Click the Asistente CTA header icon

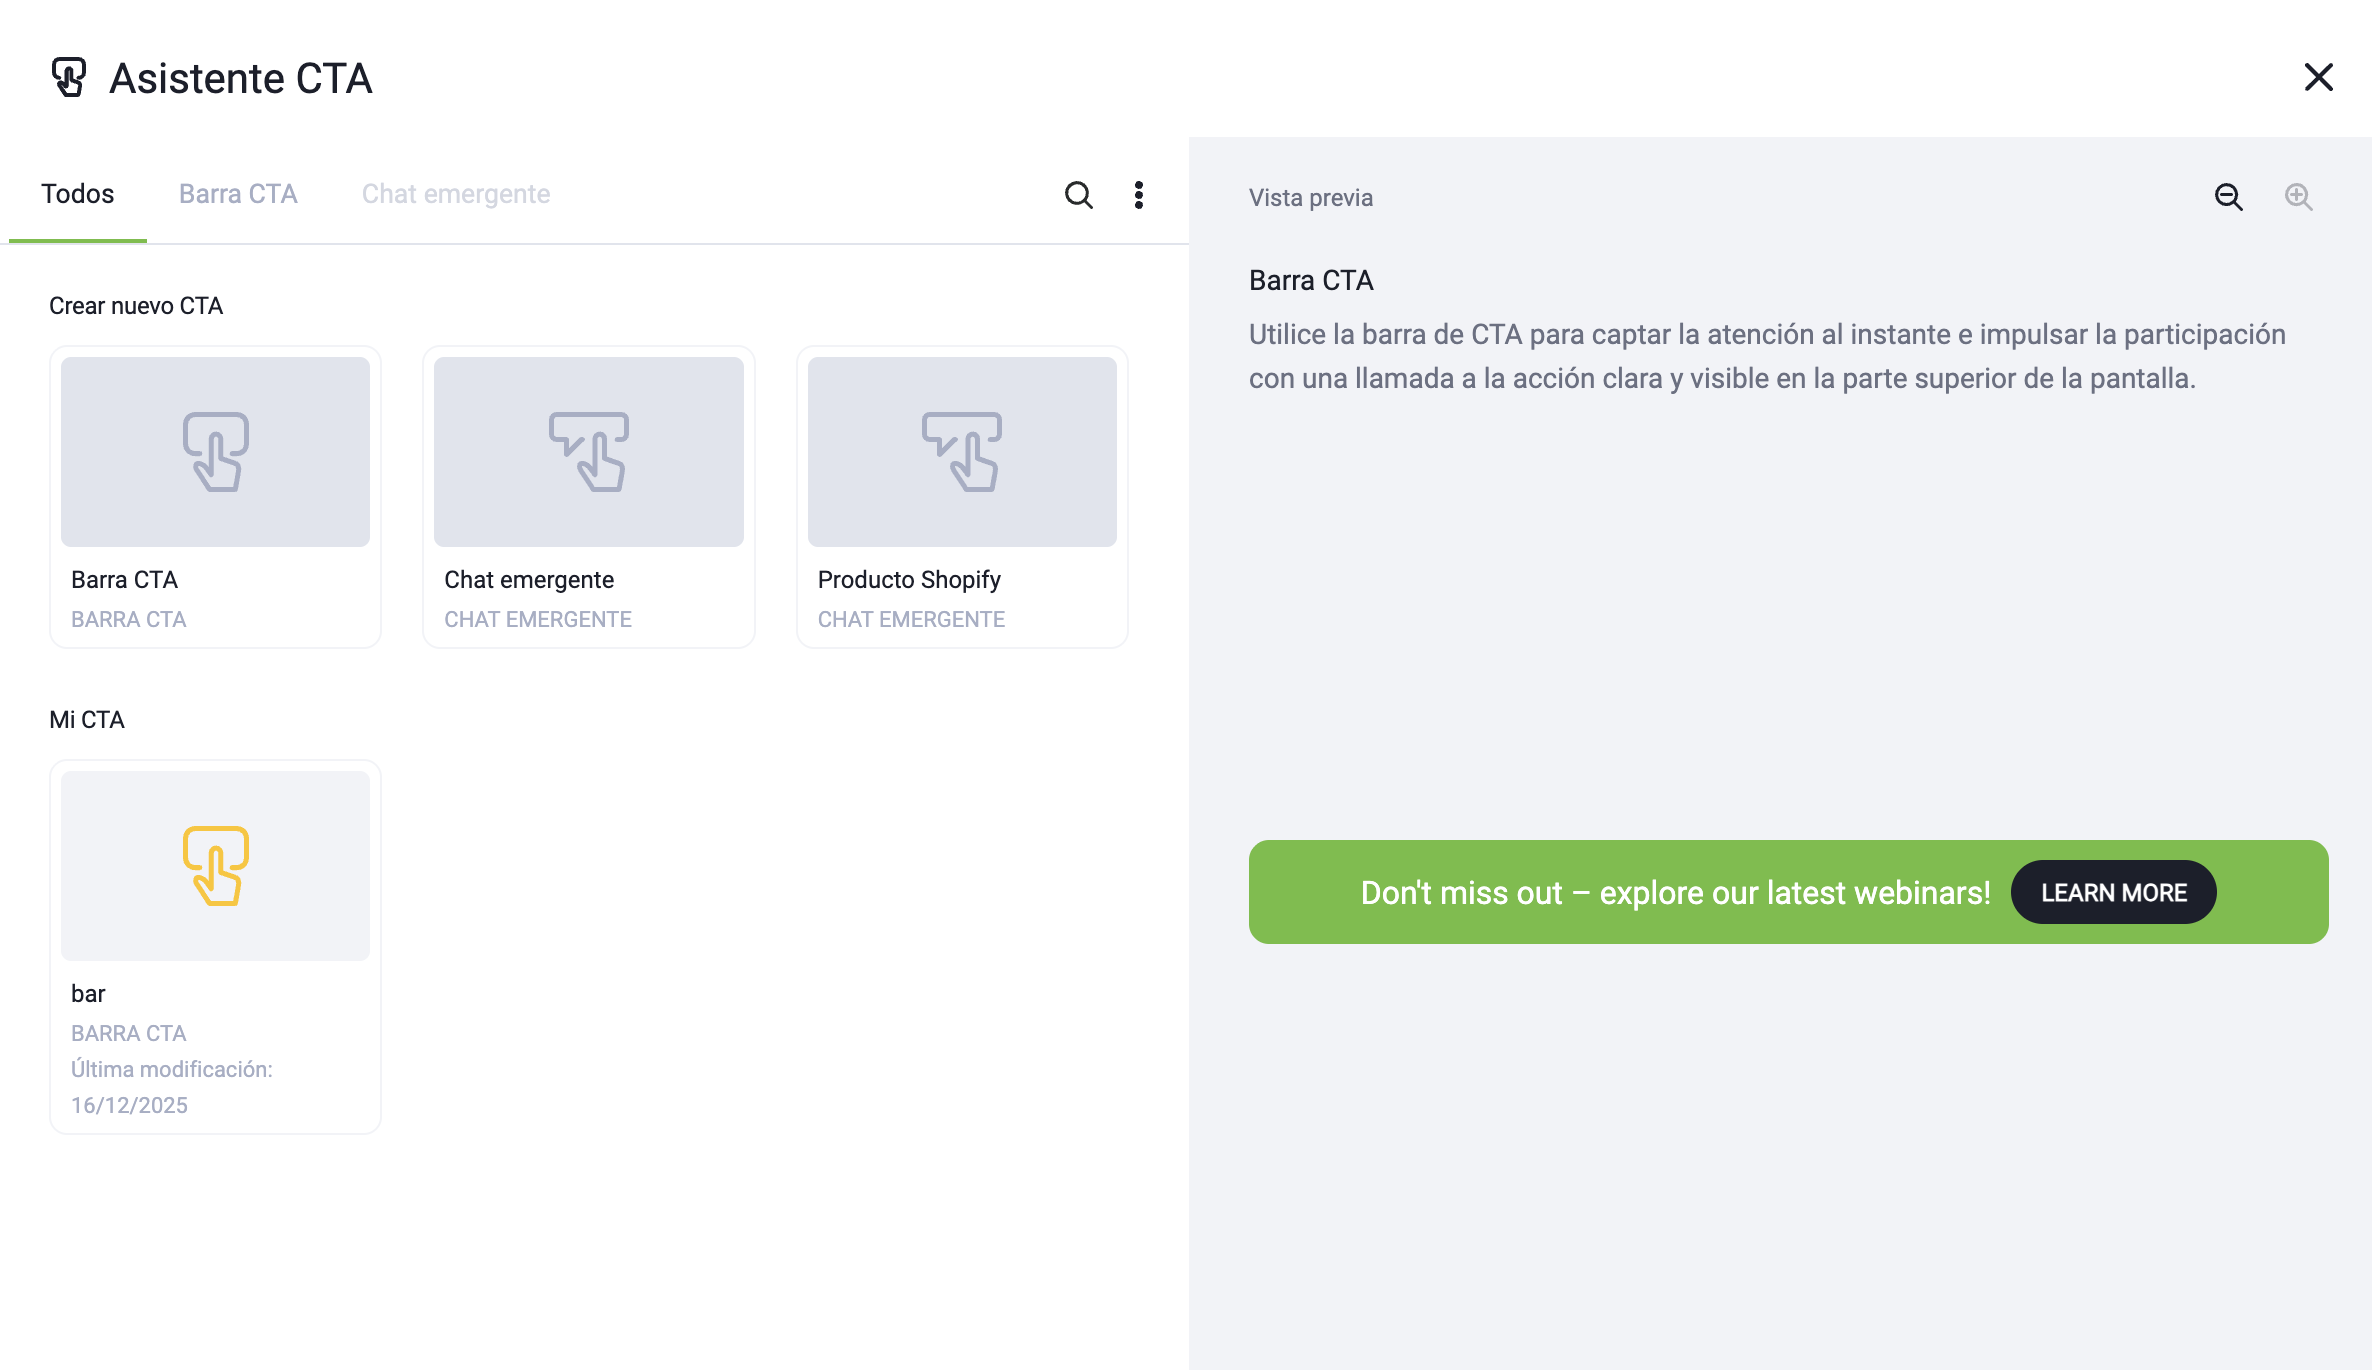pos(69,77)
